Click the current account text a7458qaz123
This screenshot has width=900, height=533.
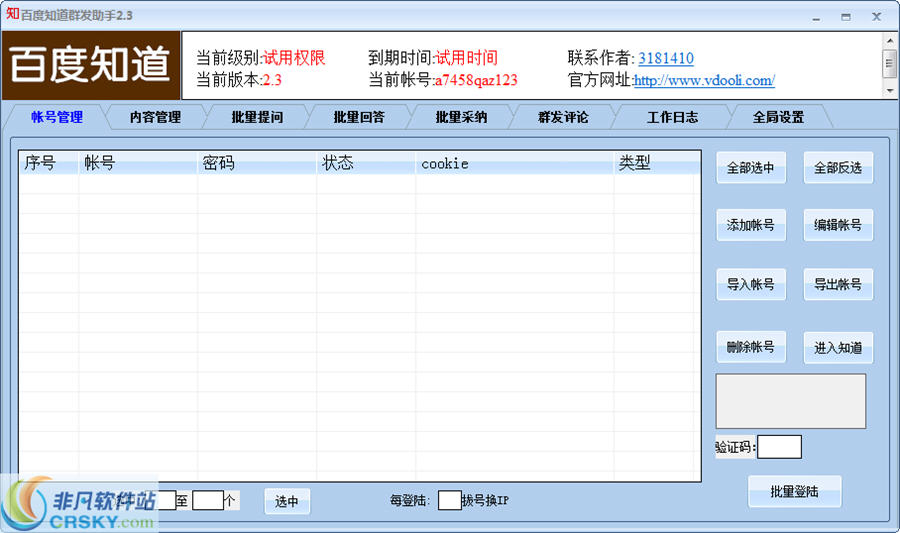(x=476, y=80)
